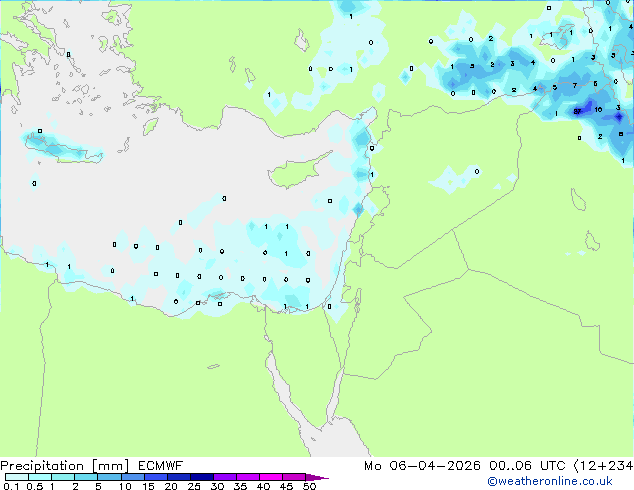
Task: Click the '00..06 UTC' time range text
Action: [x=527, y=466]
